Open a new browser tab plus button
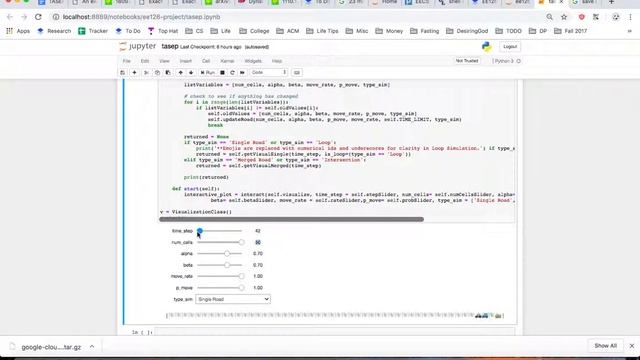This screenshot has height=360, width=640. (611, 2)
